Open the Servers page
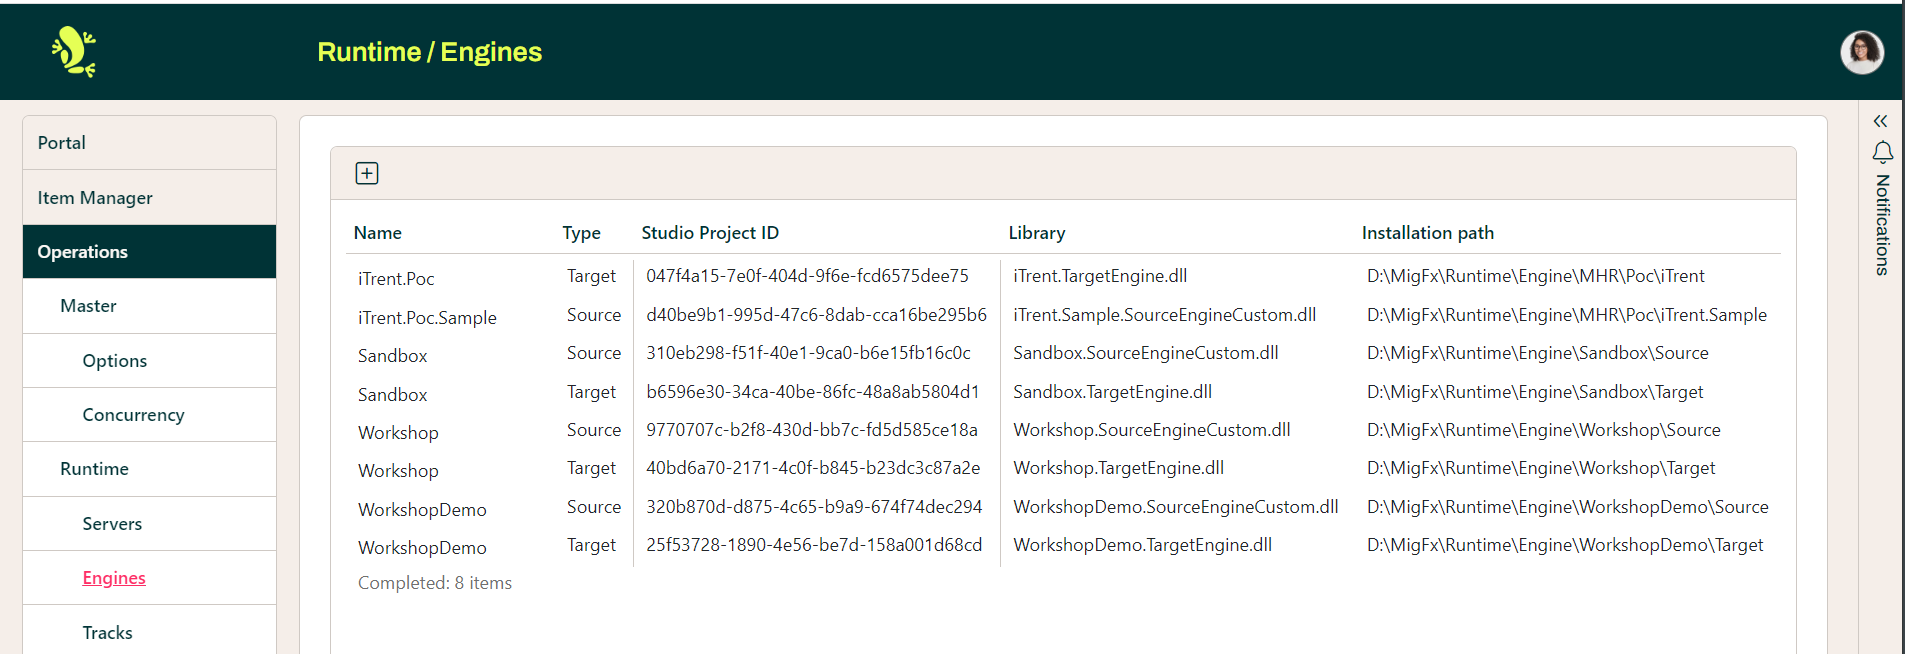This screenshot has width=1905, height=654. pyautogui.click(x=112, y=524)
